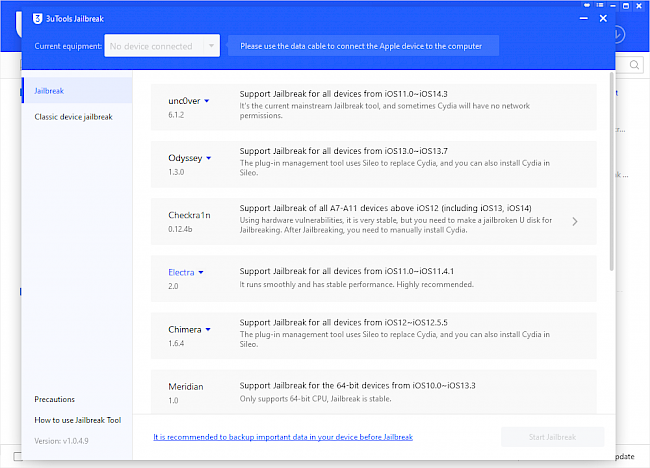
Task: Expand the unc0ver version dropdown arrow
Action: 207,101
